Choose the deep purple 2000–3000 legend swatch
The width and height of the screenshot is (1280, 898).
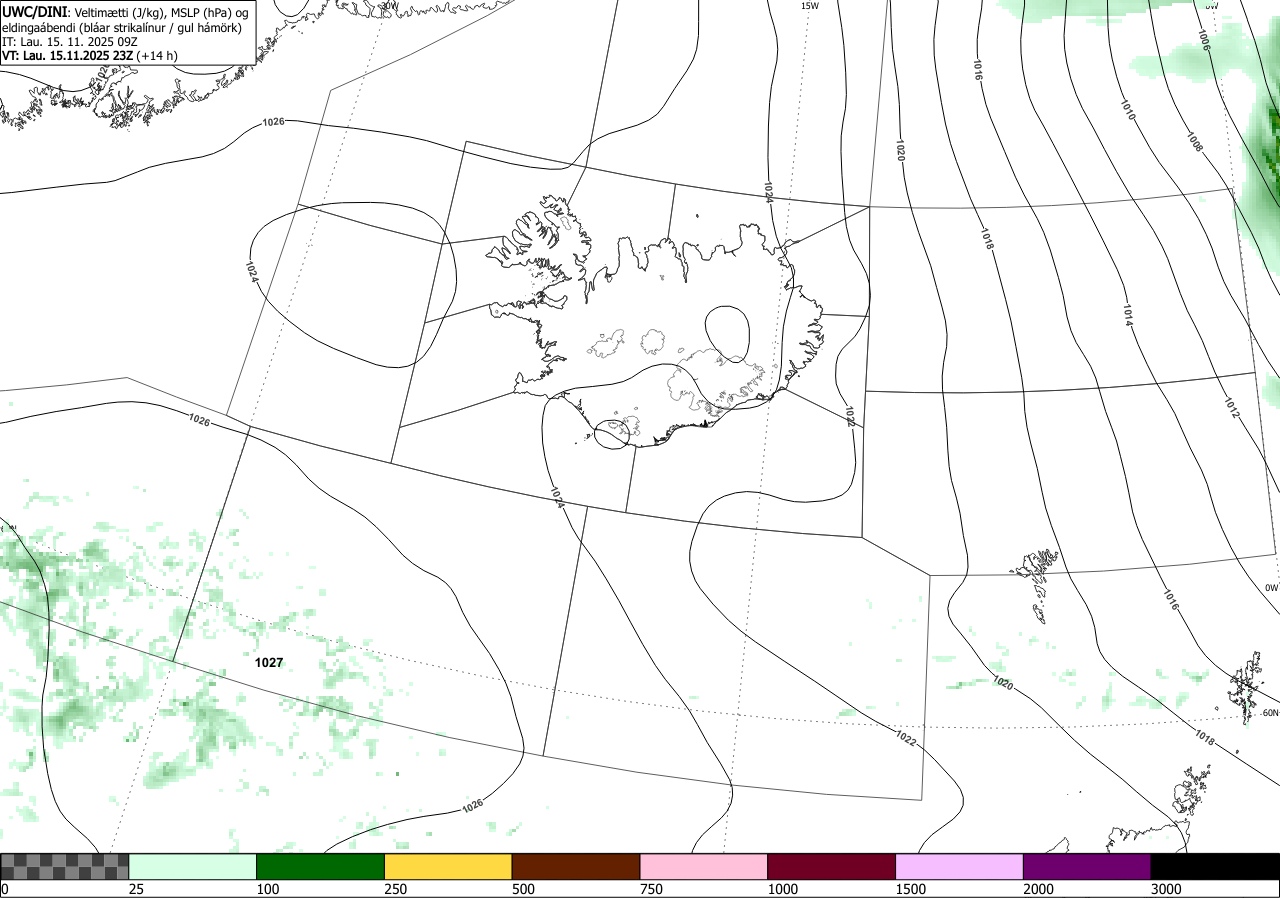pyautogui.click(x=1087, y=866)
